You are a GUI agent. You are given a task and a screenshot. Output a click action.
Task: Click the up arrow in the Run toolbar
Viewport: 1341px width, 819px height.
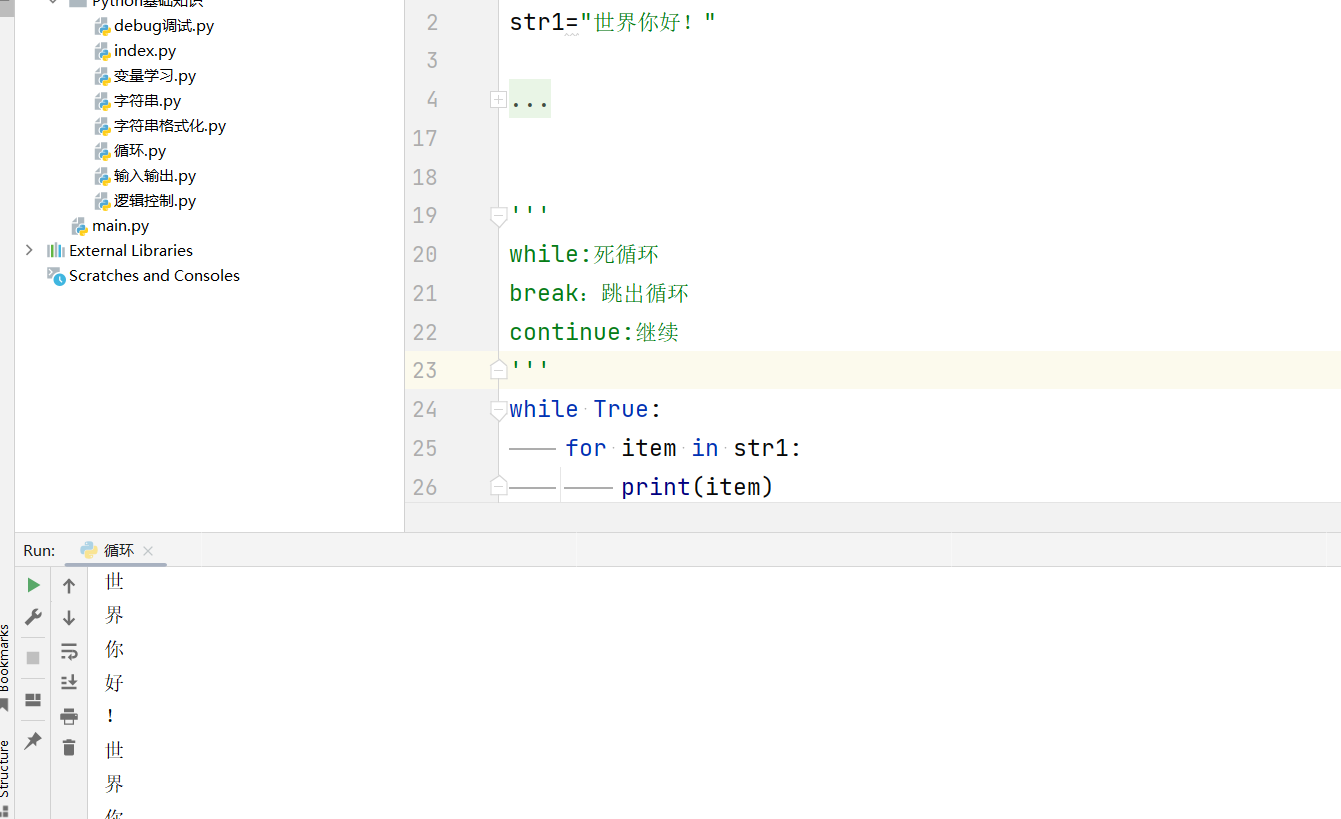click(69, 586)
